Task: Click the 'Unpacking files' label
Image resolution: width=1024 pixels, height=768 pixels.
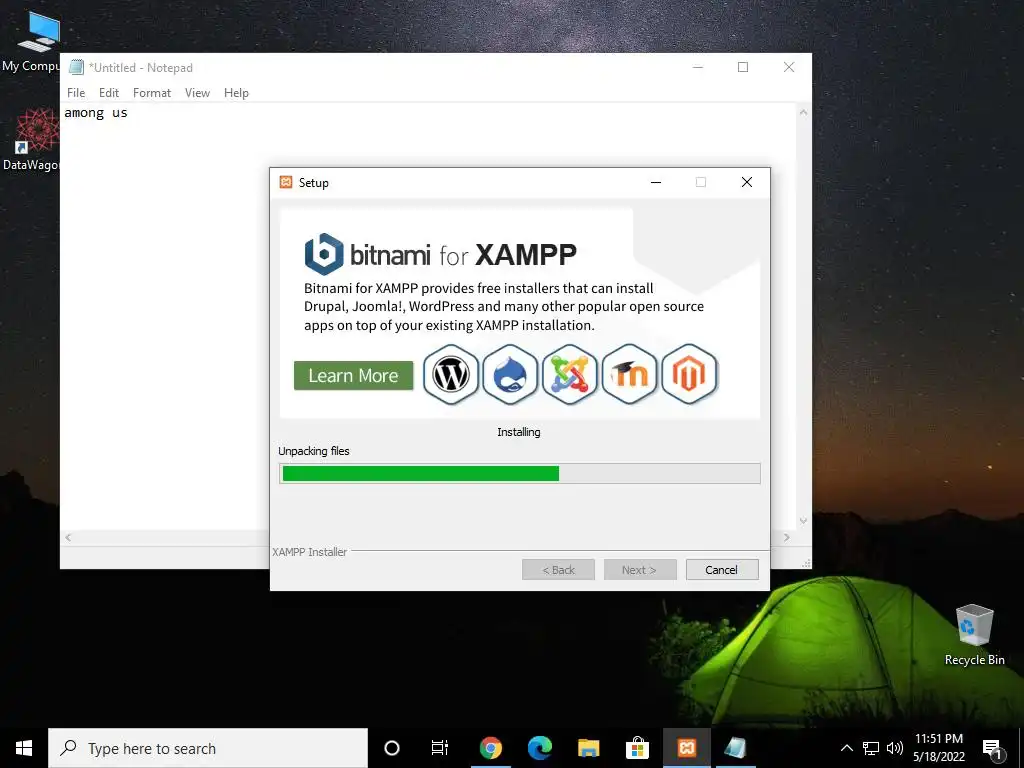Action: click(313, 451)
